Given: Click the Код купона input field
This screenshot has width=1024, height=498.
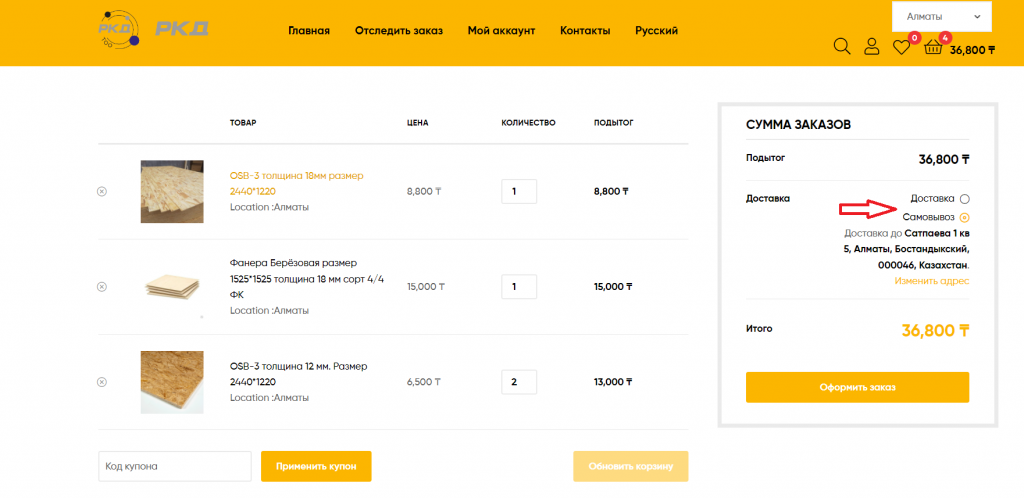Looking at the screenshot, I should pos(174,466).
